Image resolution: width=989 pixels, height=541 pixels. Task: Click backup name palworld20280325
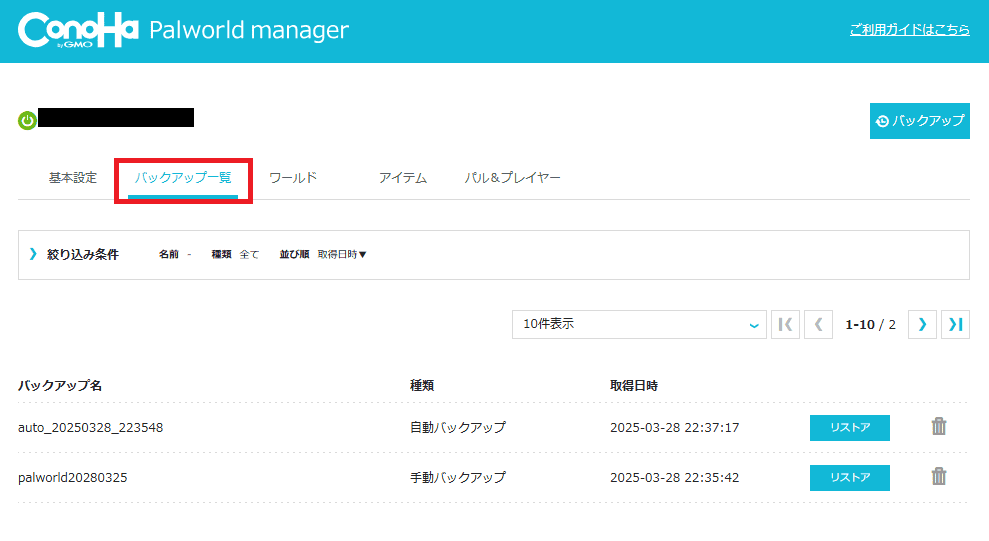tap(73, 477)
